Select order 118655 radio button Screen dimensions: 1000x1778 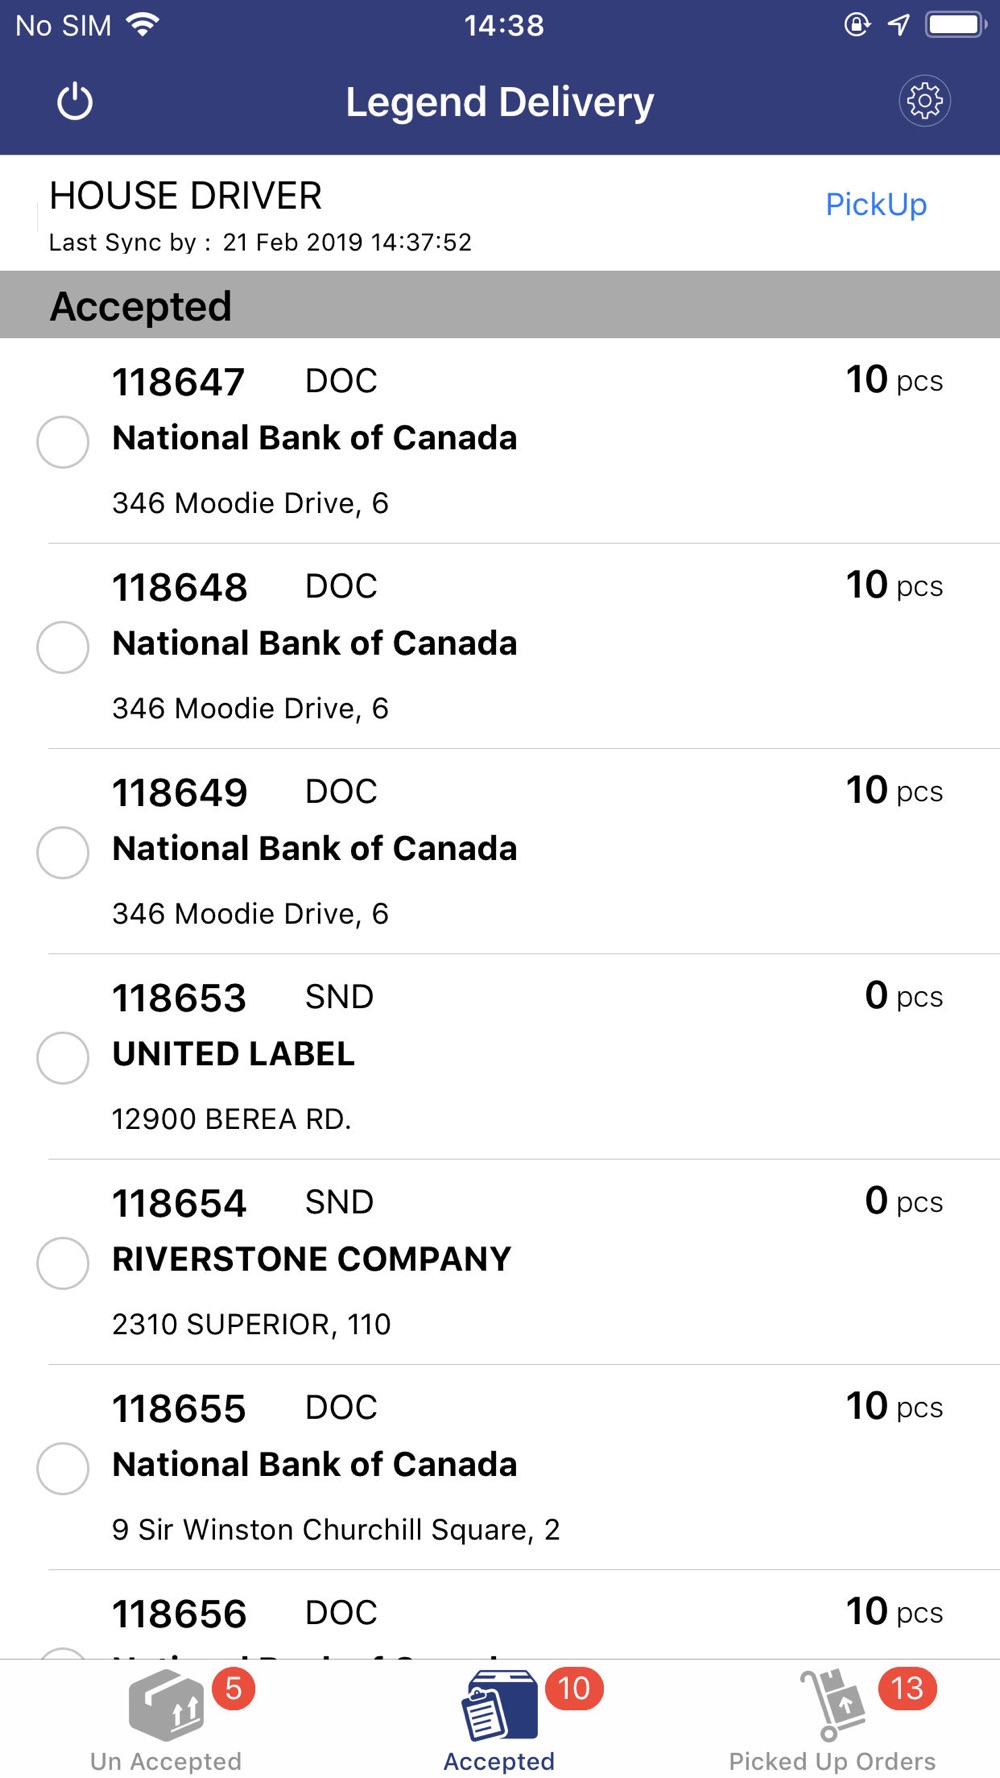tap(63, 1468)
